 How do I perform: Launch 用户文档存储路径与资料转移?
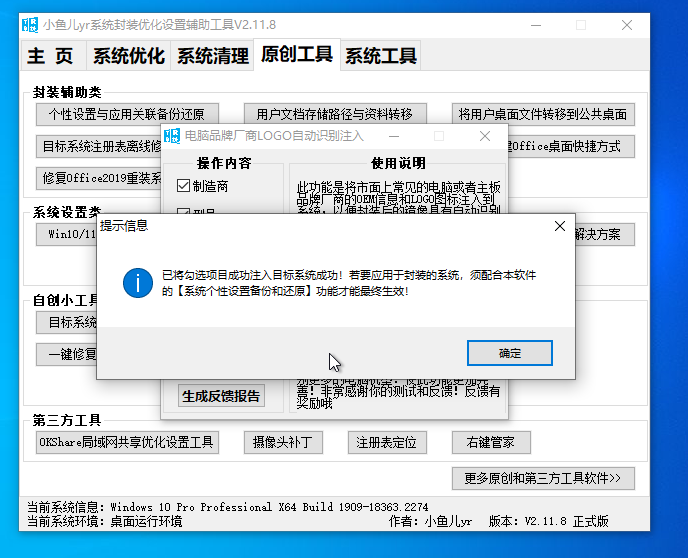335,114
